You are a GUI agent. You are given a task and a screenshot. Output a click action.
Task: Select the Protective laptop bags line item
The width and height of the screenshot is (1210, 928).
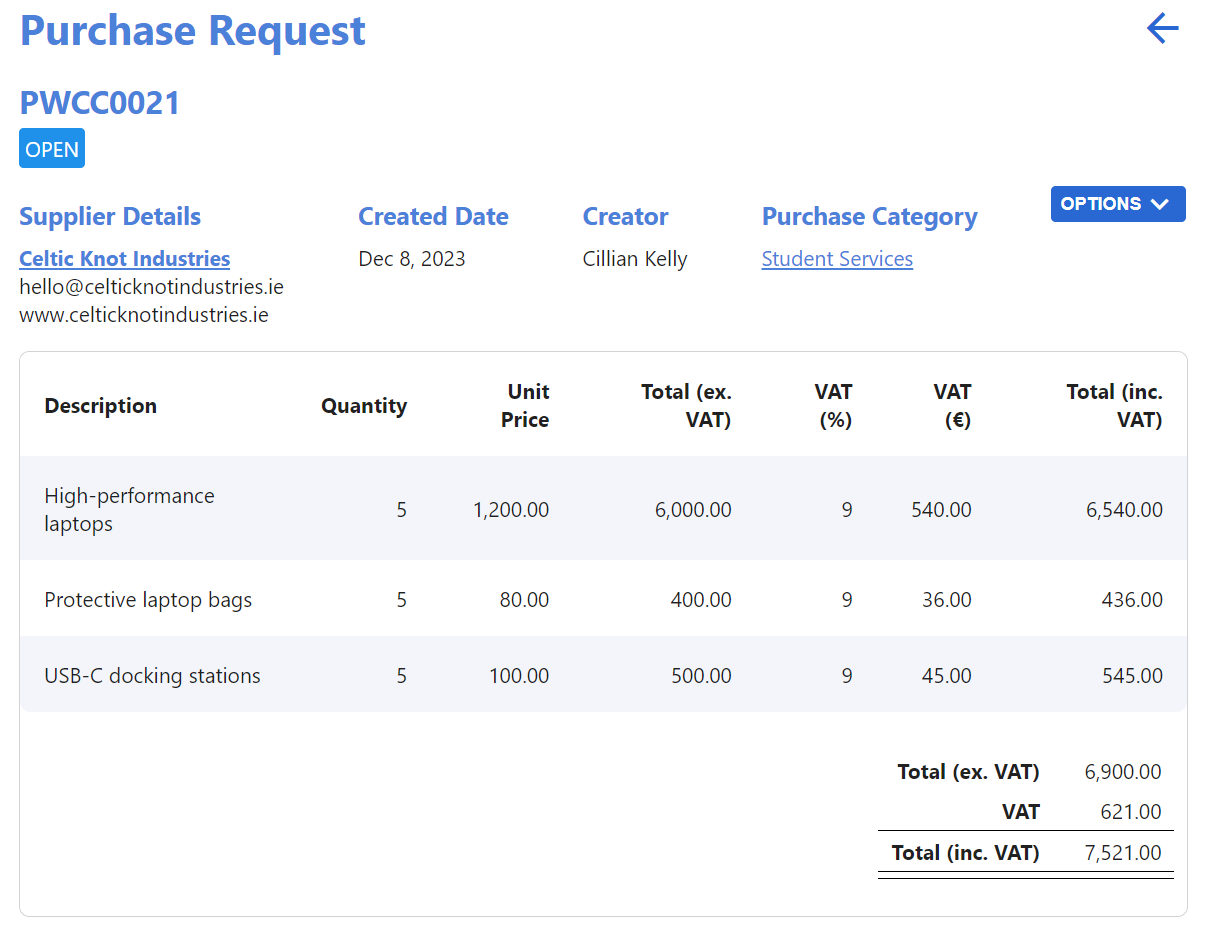click(x=148, y=600)
